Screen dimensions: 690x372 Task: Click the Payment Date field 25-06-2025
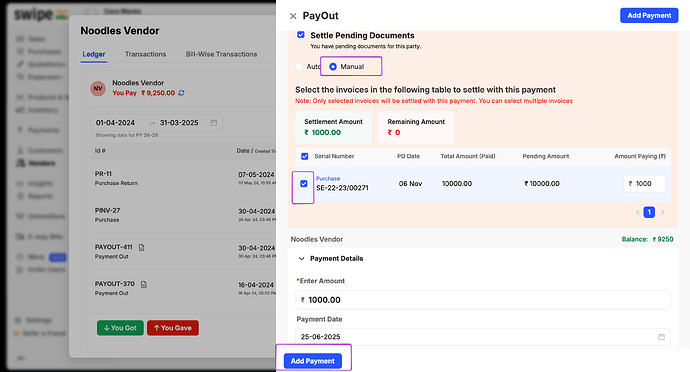pyautogui.click(x=483, y=337)
